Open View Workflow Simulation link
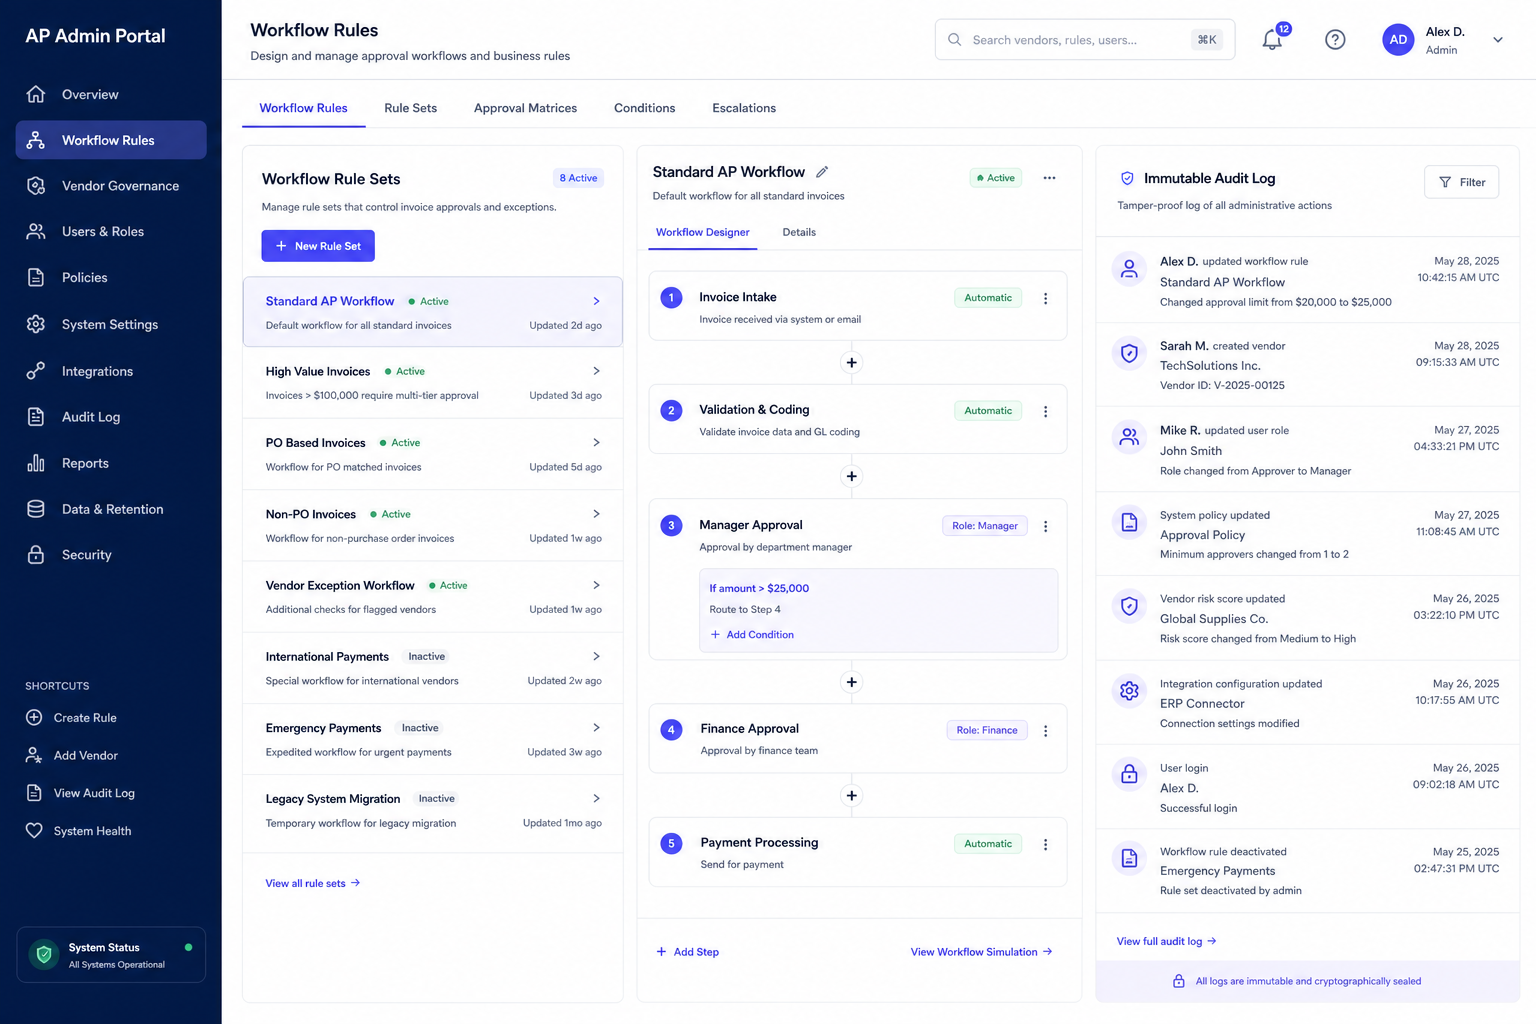 (x=981, y=952)
